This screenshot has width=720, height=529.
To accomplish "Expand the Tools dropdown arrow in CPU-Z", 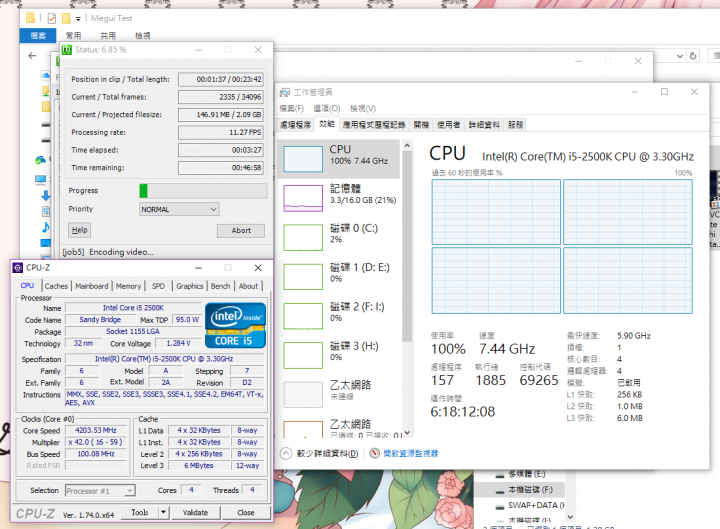I will [x=163, y=512].
